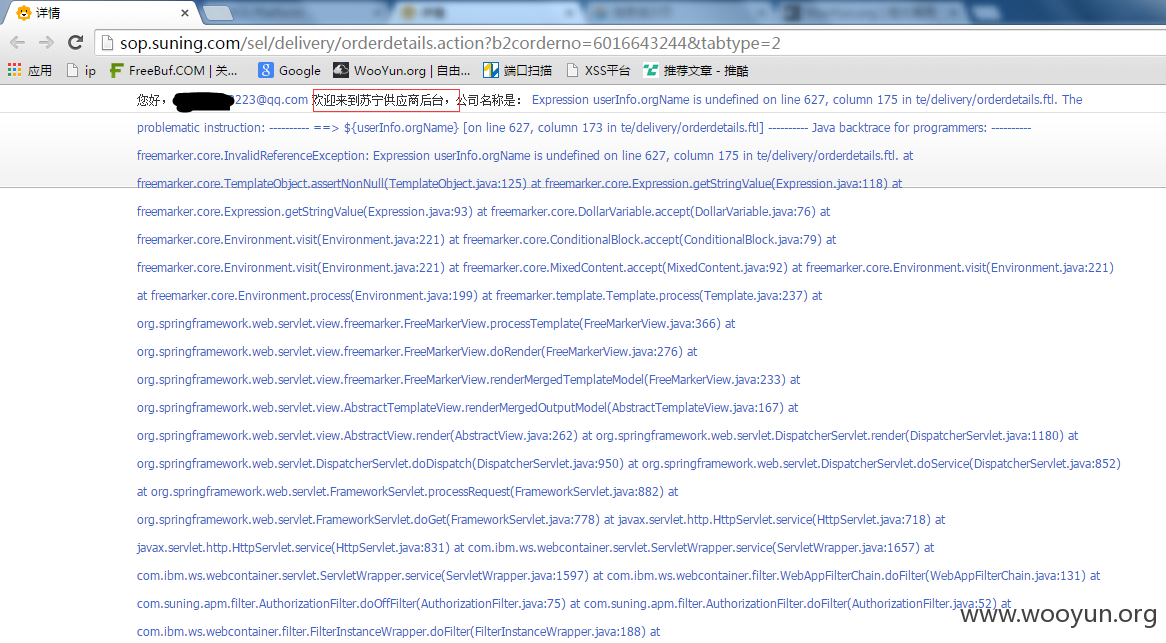Image resolution: width=1166 pixels, height=643 pixels.
Task: Click the AbstractTemplateView.renderMergedOutputModel trace line
Action: [x=467, y=408]
